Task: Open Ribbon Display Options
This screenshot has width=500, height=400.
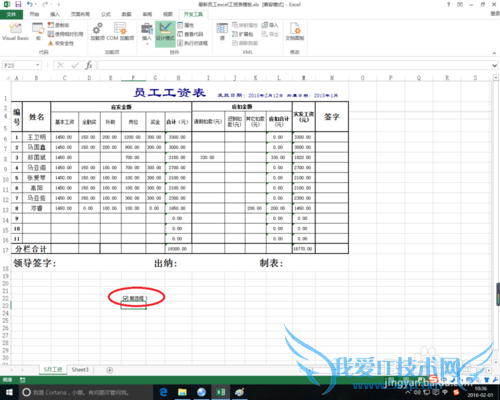Action: pos(460,4)
